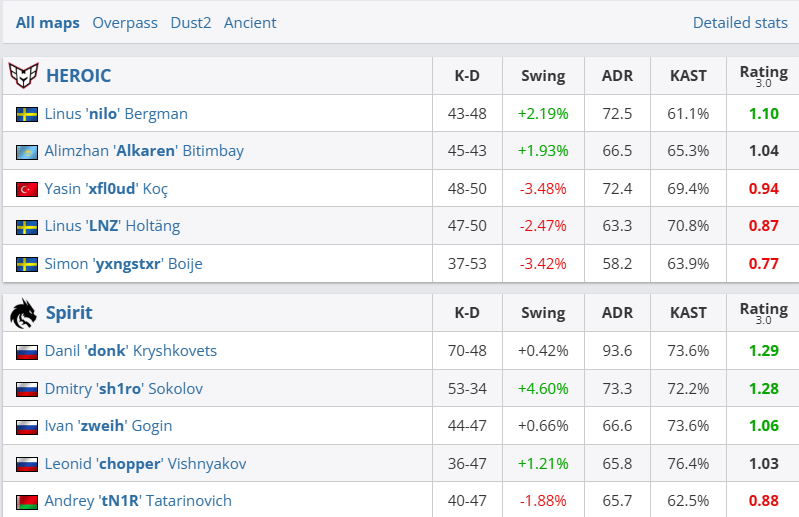799x517 pixels.
Task: Click the Turkish flag beside xfl0ud
Action: pyautogui.click(x=27, y=189)
